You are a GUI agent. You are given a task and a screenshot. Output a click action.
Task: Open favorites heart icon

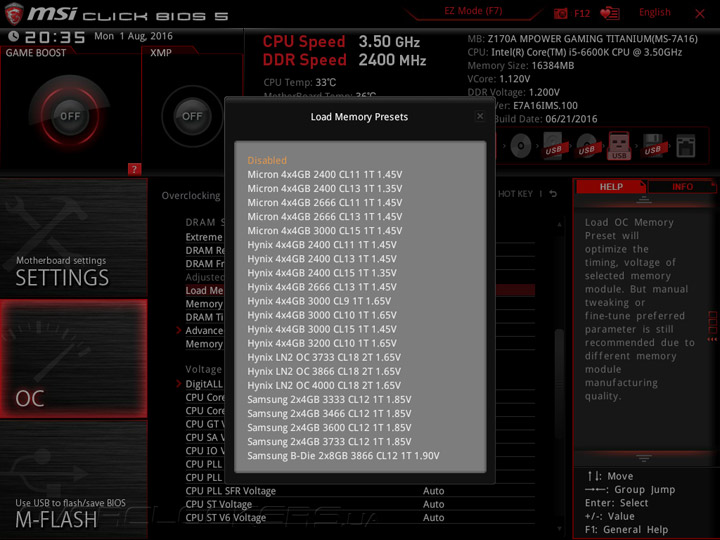pyautogui.click(x=610, y=13)
